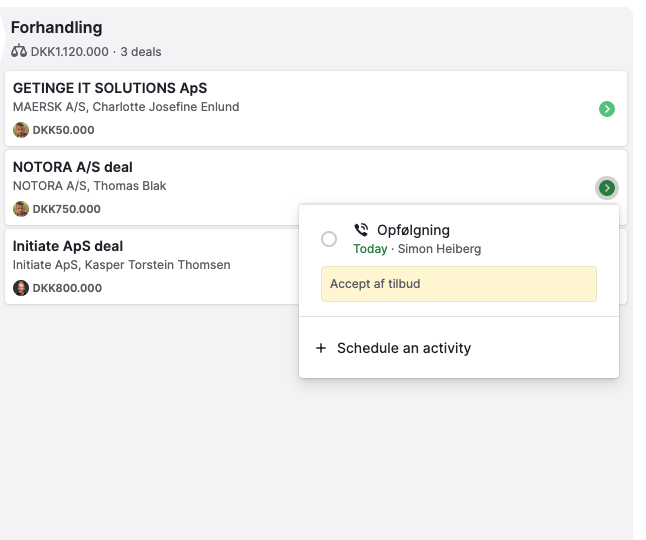Click Today · Simon Heiberg activity details
The height and width of the screenshot is (540, 646).
(416, 249)
